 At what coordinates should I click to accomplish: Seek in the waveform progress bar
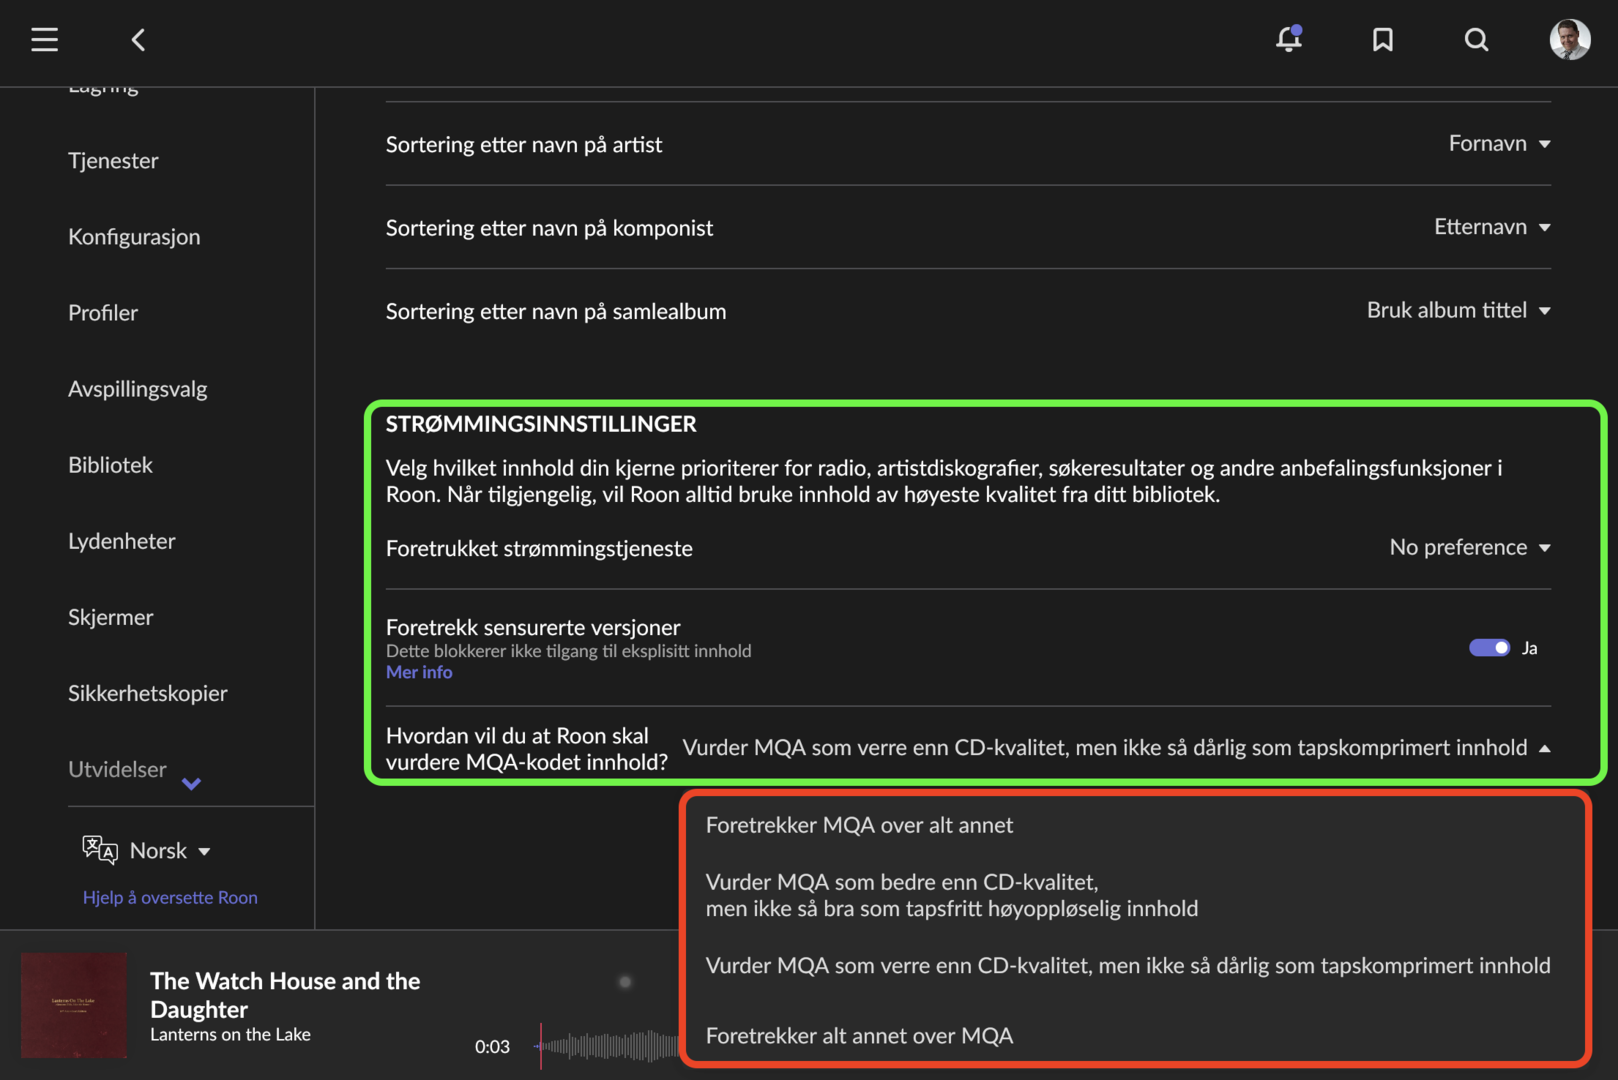(606, 1046)
